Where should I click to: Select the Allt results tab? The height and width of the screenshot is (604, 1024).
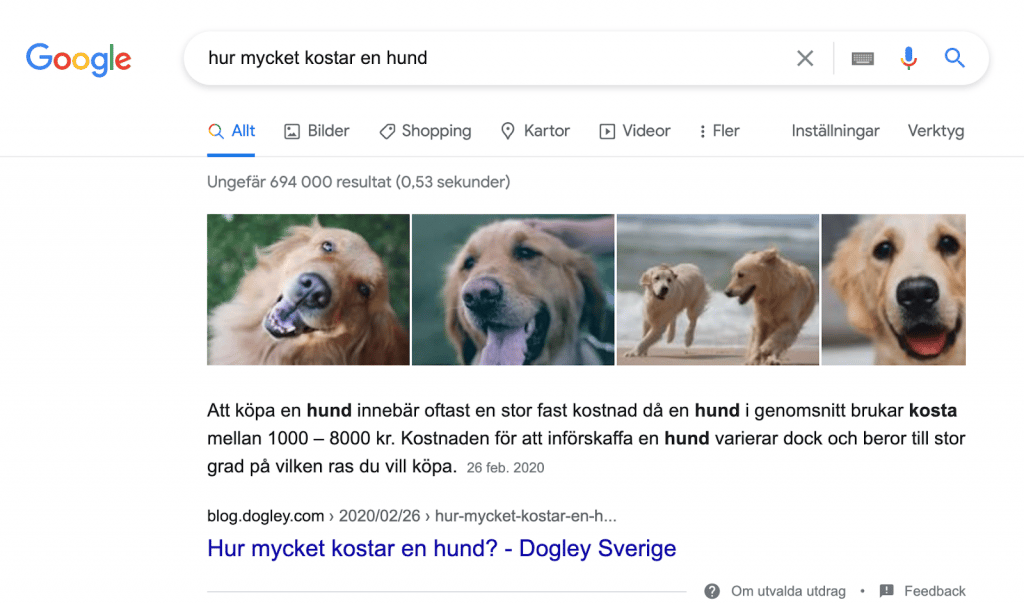coord(231,131)
